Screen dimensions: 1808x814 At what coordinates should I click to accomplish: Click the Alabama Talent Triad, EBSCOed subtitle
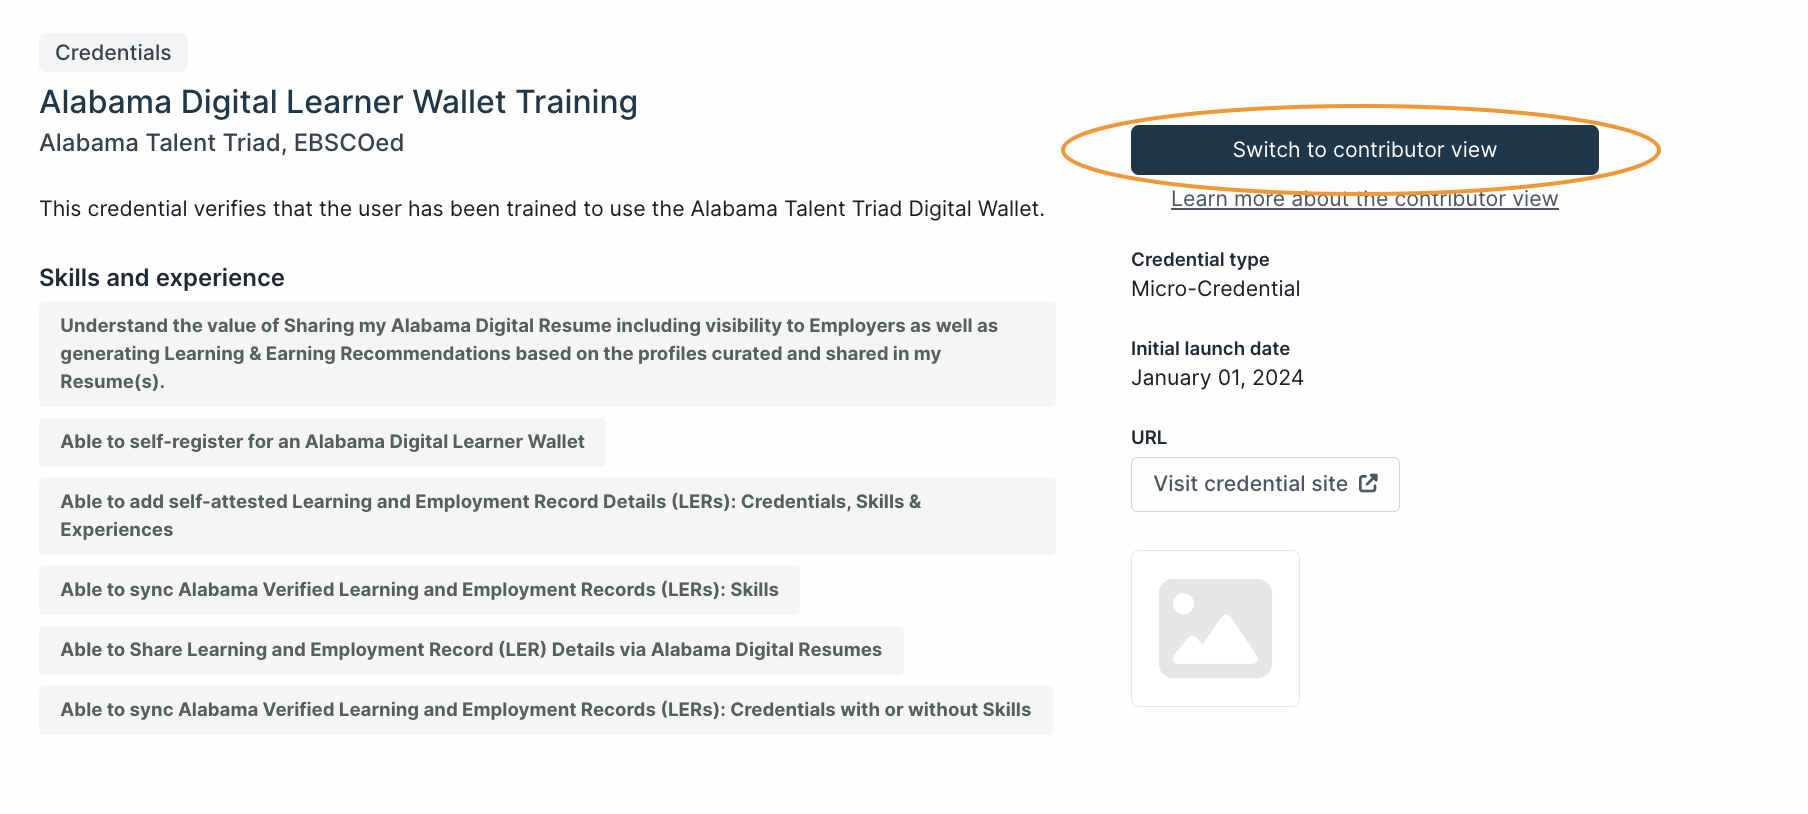[x=221, y=143]
